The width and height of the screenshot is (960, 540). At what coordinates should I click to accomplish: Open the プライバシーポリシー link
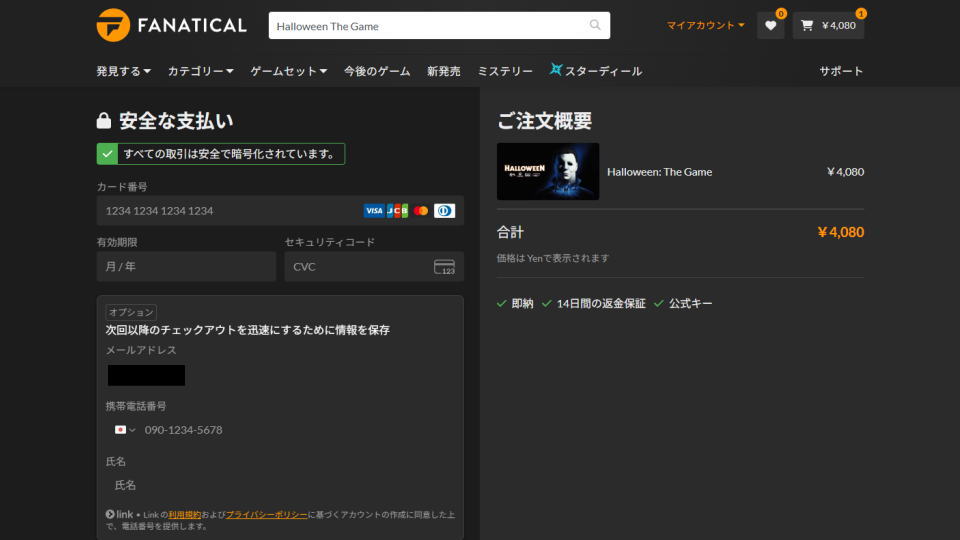click(266, 515)
